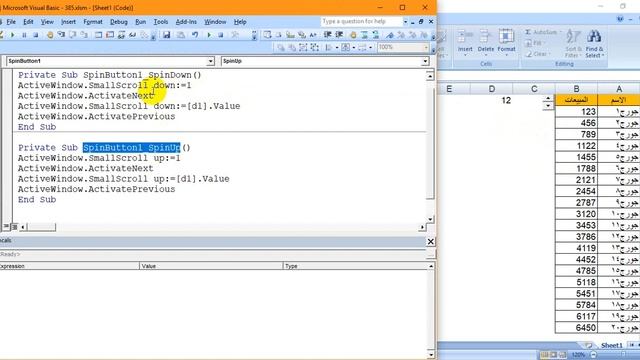The width and height of the screenshot is (640, 360).
Task: Open the Add-Ins menu
Action: coord(186,22)
